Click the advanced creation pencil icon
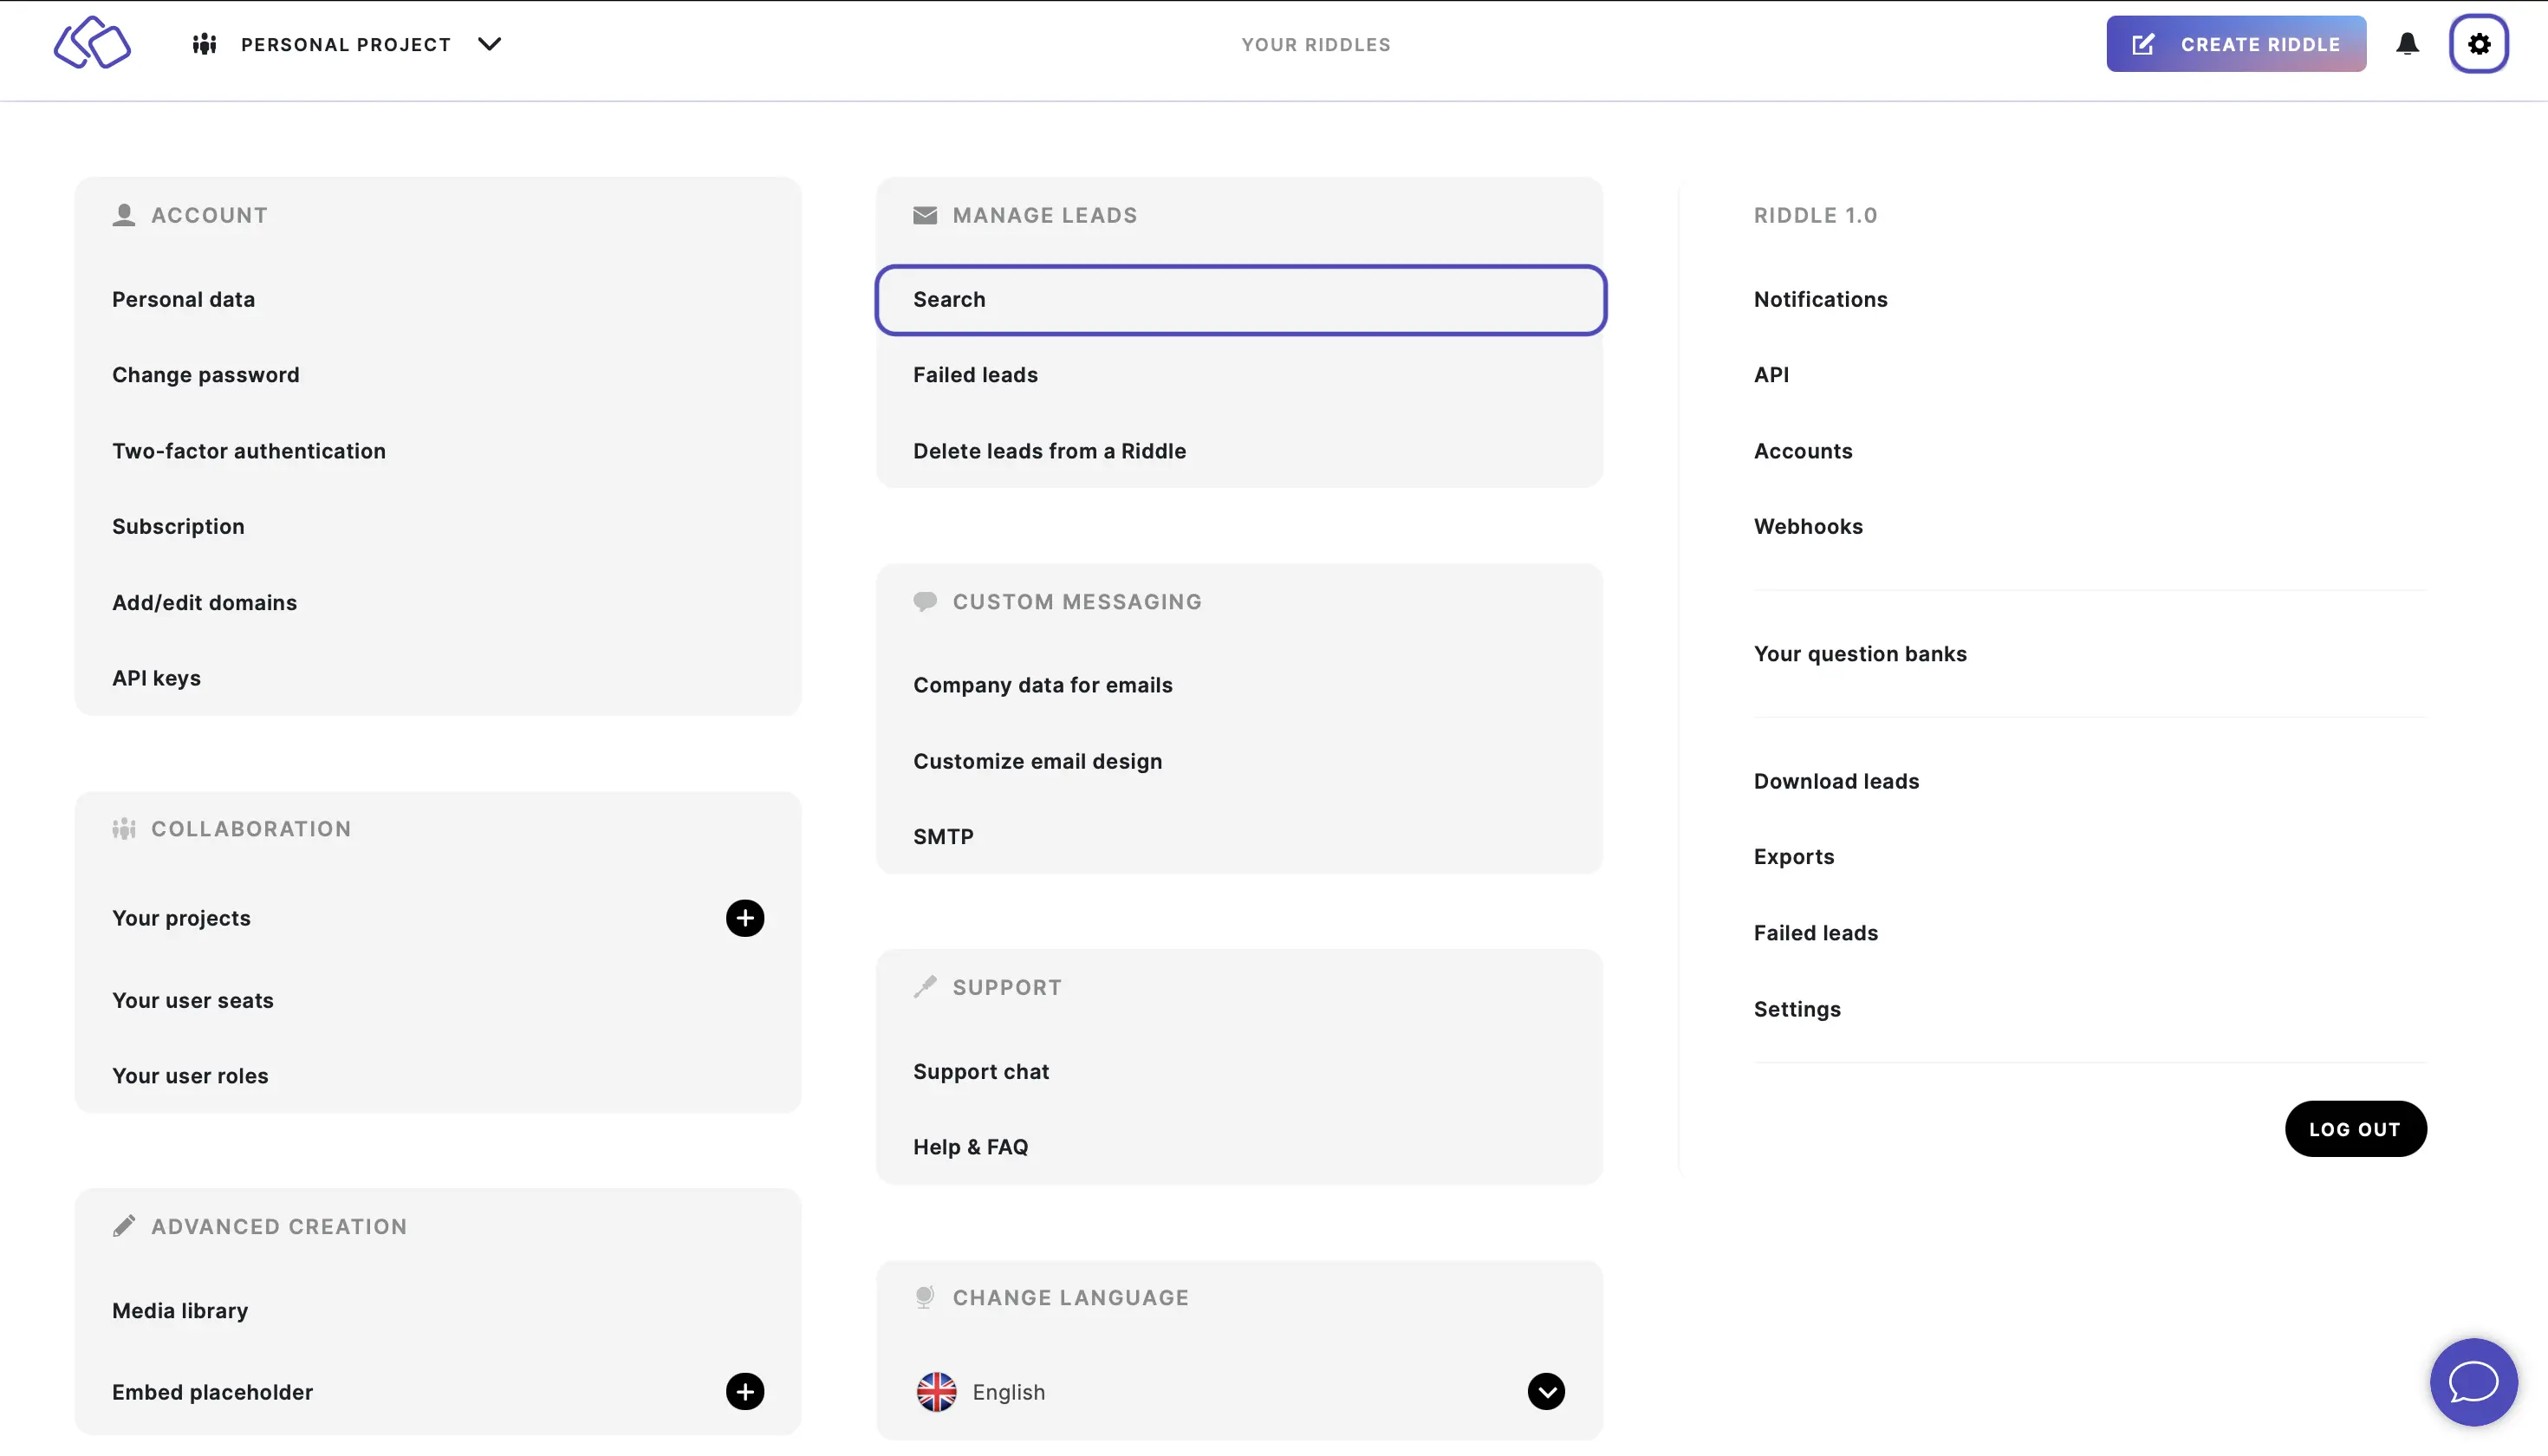This screenshot has width=2548, height=1456. coord(122,1225)
